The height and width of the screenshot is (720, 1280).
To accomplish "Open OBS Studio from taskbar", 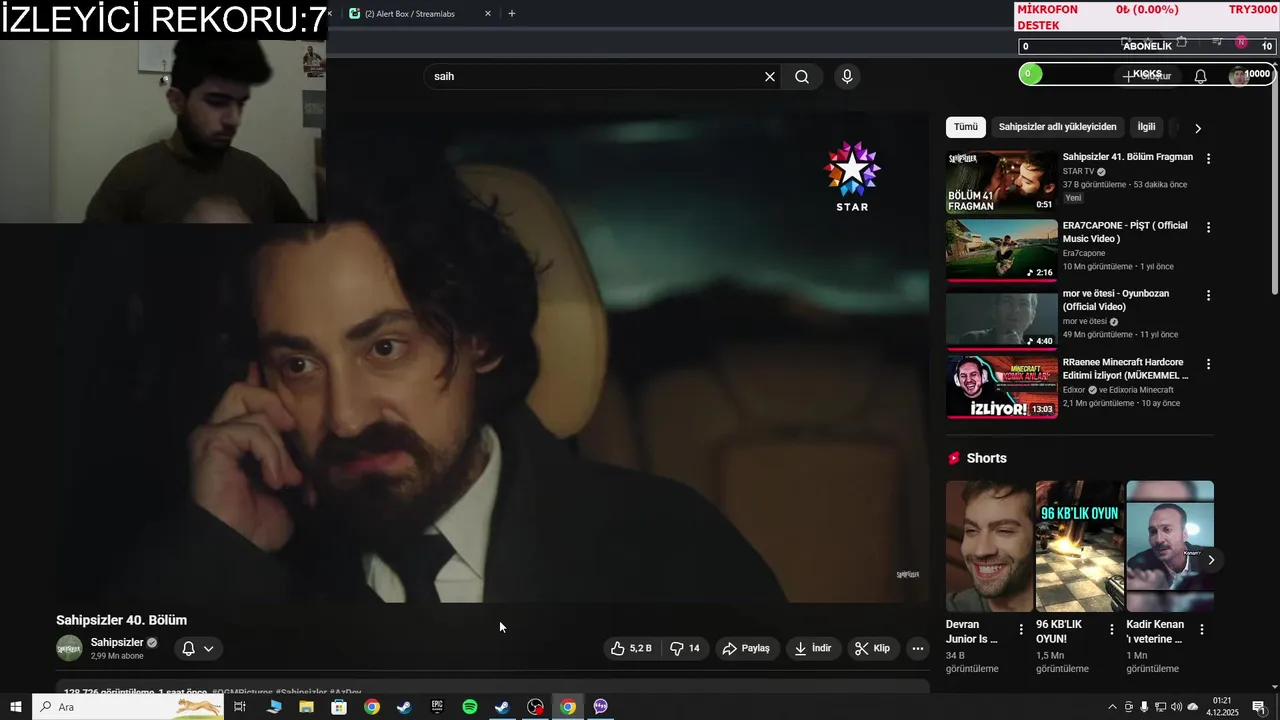I will [x=535, y=707].
